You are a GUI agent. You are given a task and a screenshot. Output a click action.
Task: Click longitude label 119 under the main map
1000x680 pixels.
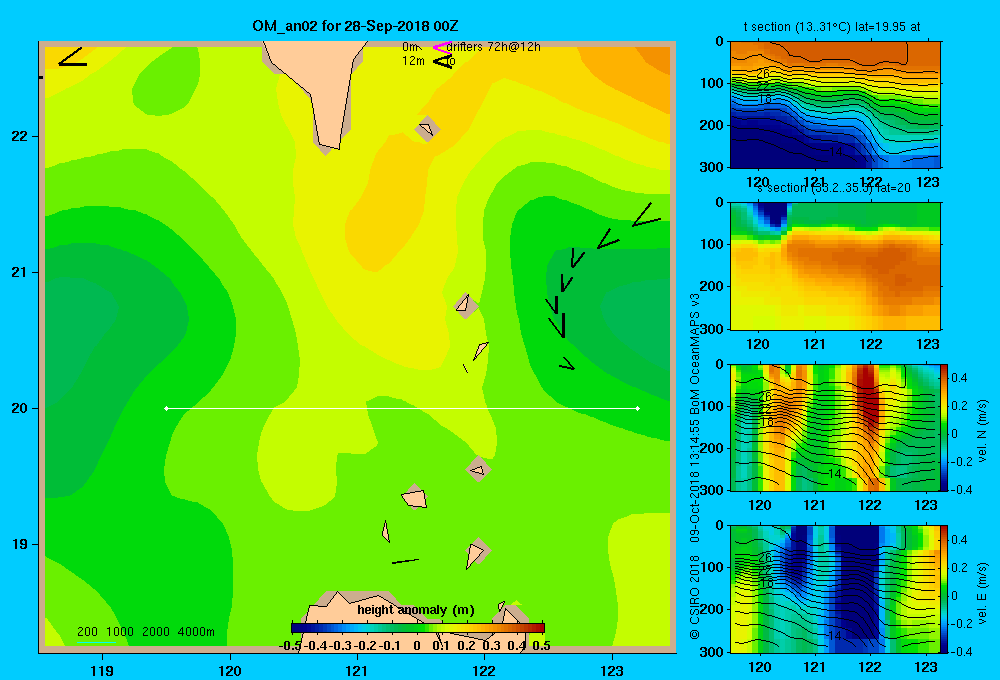point(102,670)
